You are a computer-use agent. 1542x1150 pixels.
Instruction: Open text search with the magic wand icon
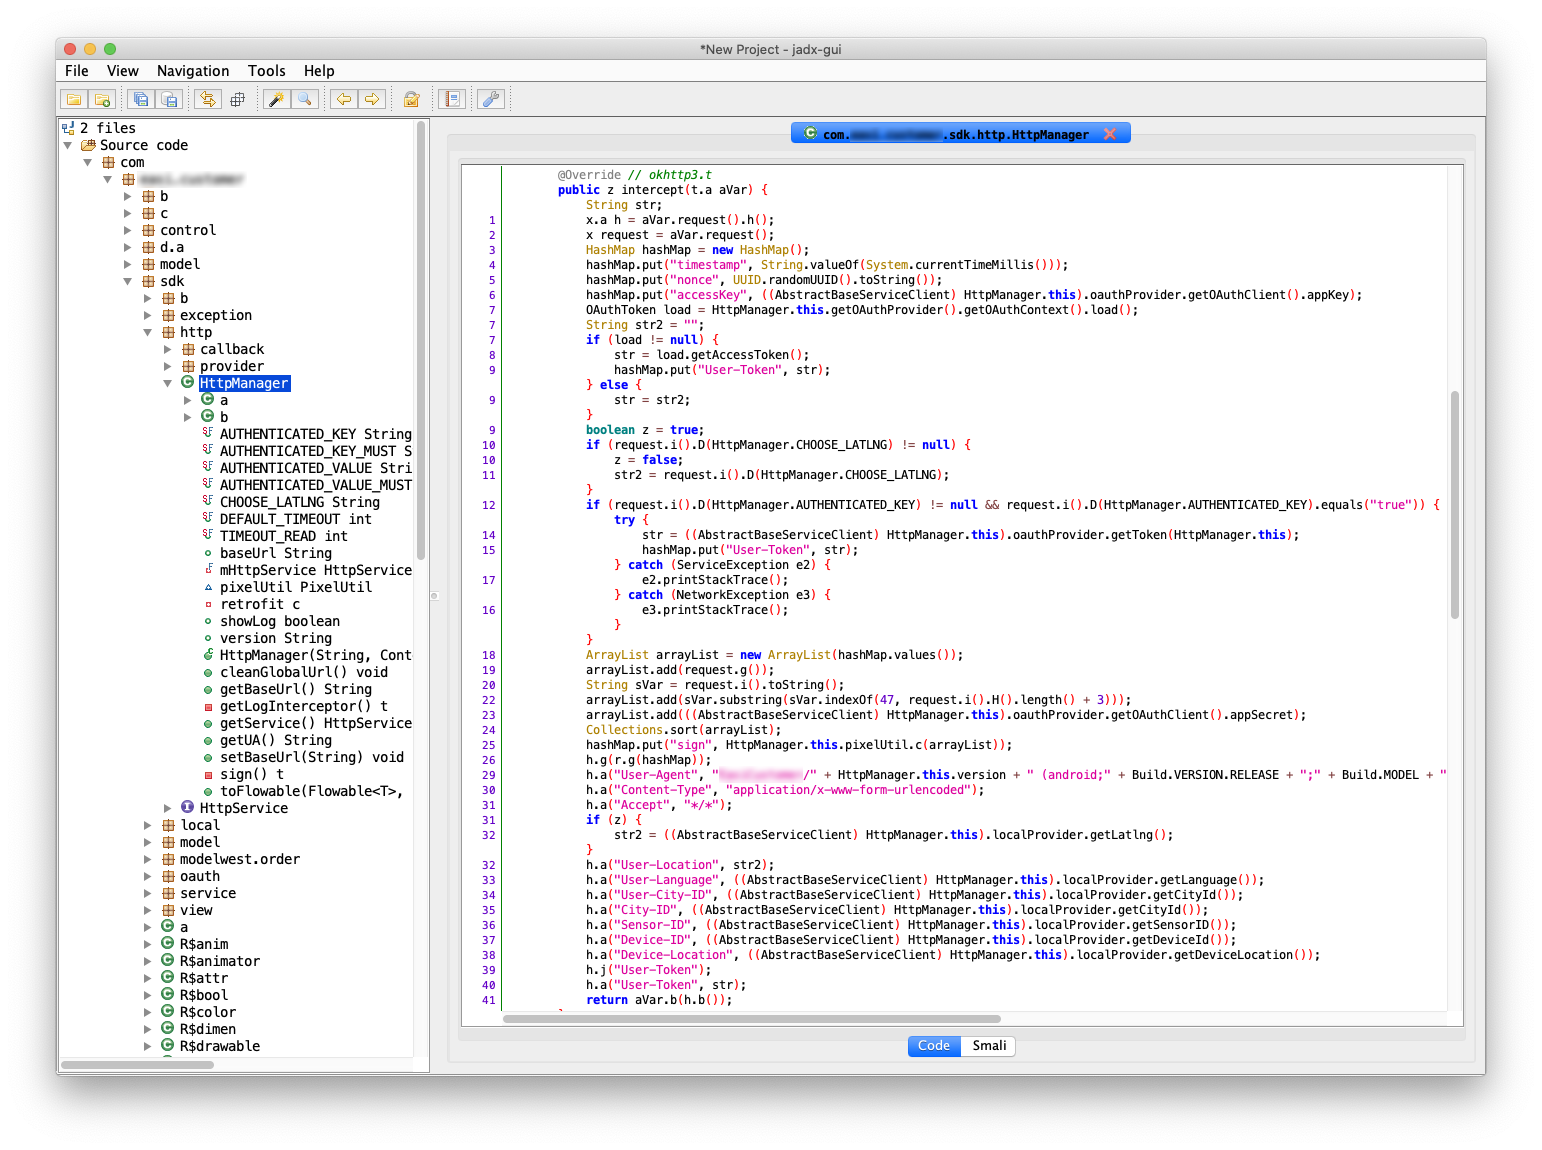point(276,99)
